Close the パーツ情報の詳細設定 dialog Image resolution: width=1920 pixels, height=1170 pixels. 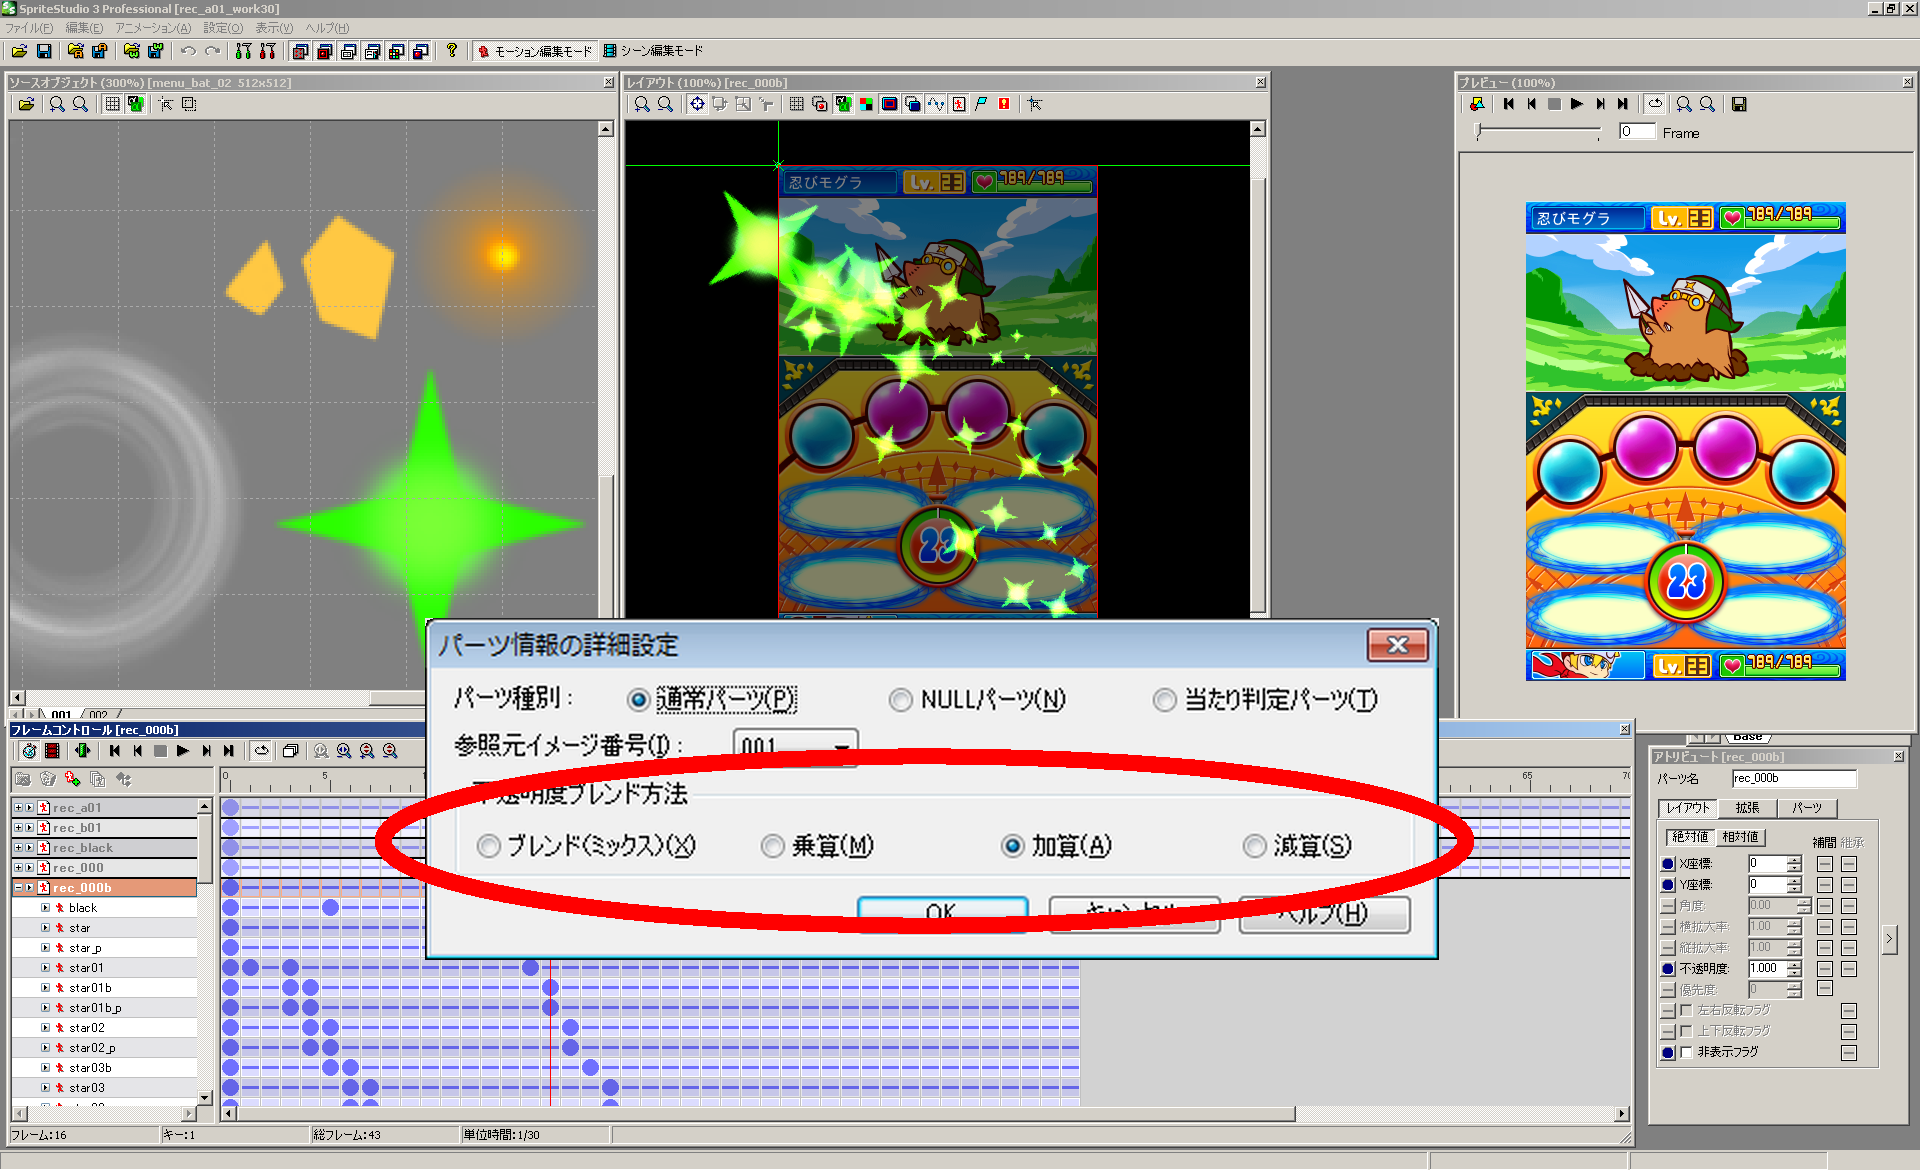[x=1397, y=646]
